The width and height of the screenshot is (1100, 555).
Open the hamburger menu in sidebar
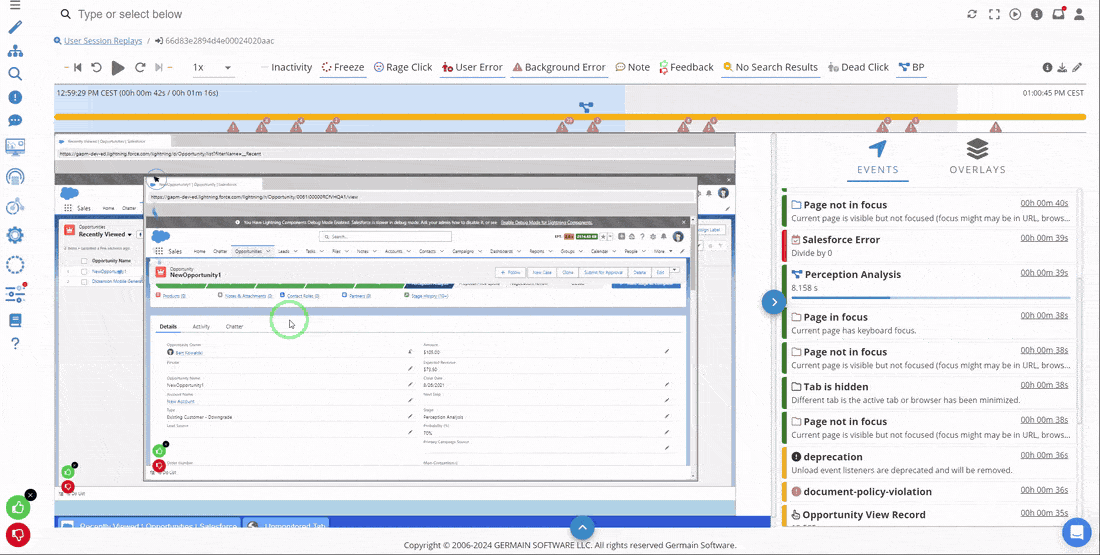[15, 6]
